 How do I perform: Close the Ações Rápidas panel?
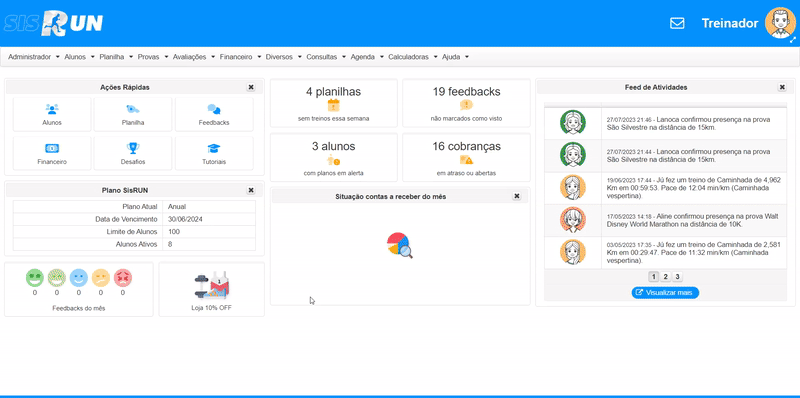[251, 87]
